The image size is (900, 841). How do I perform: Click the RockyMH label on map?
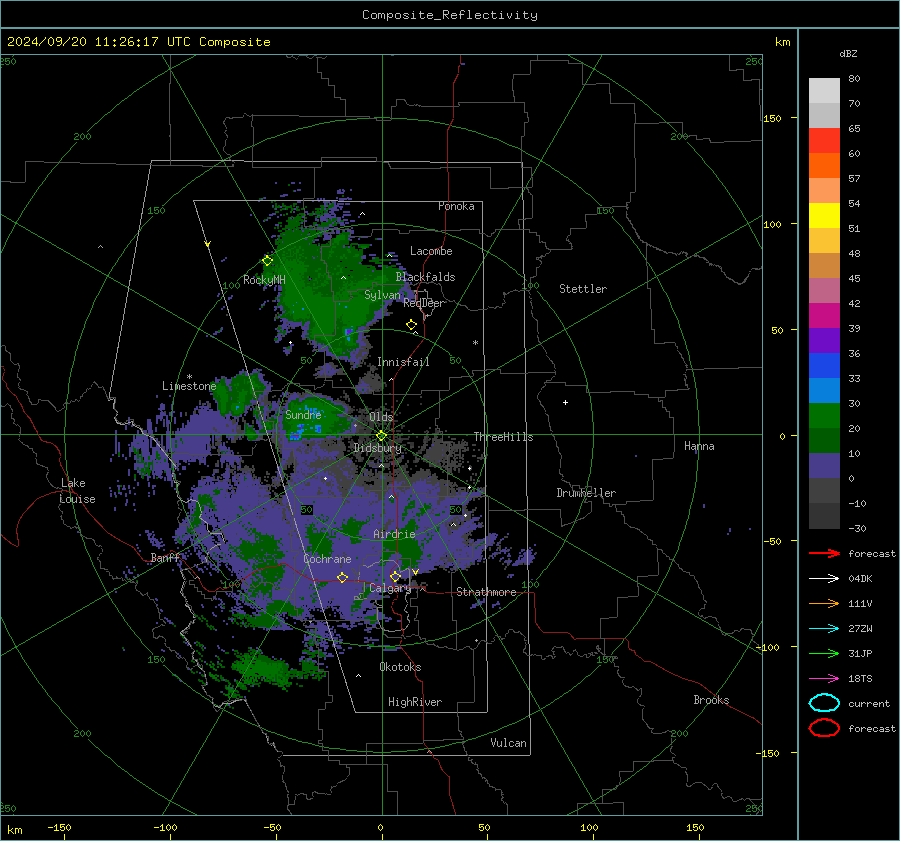(x=264, y=280)
